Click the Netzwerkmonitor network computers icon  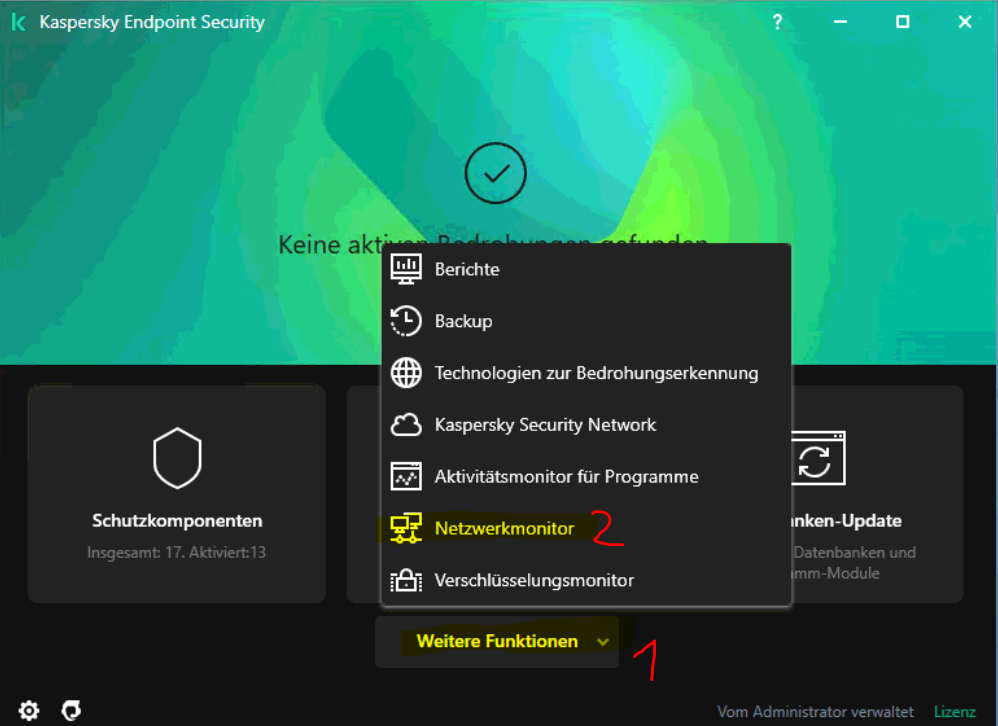406,528
